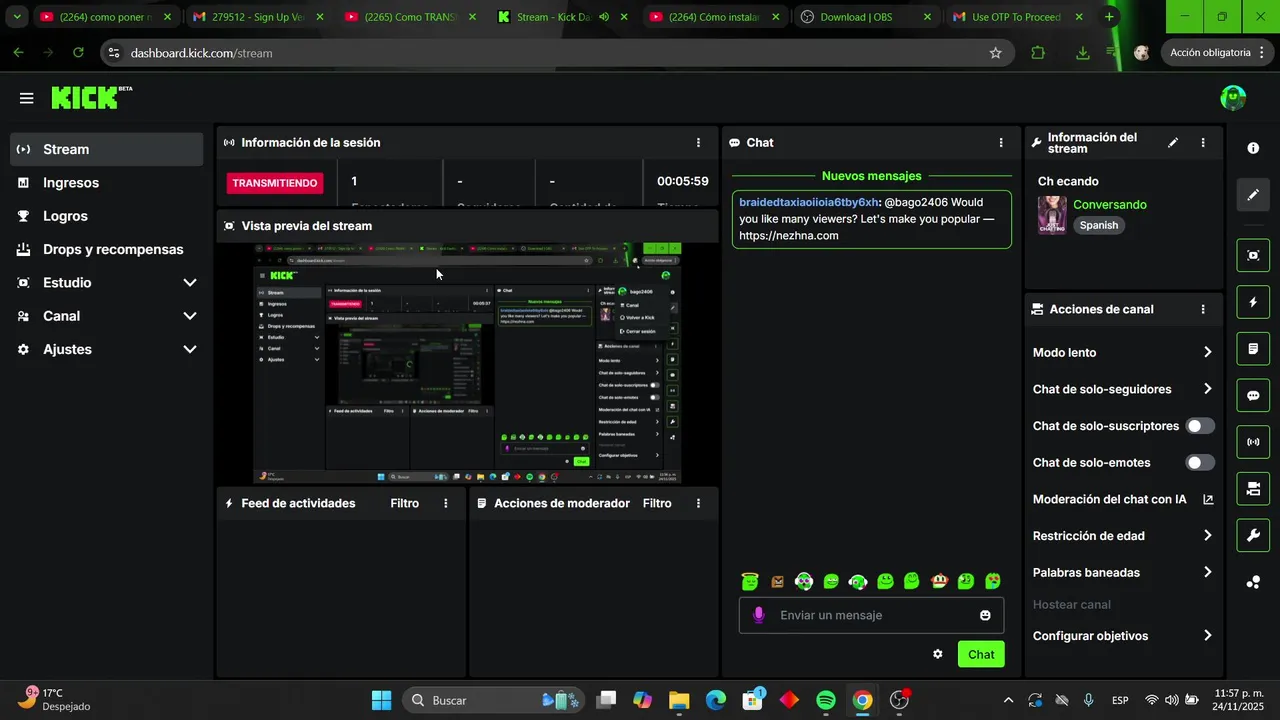Select Stream in the left sidebar
The image size is (1280, 720).
pos(107,149)
